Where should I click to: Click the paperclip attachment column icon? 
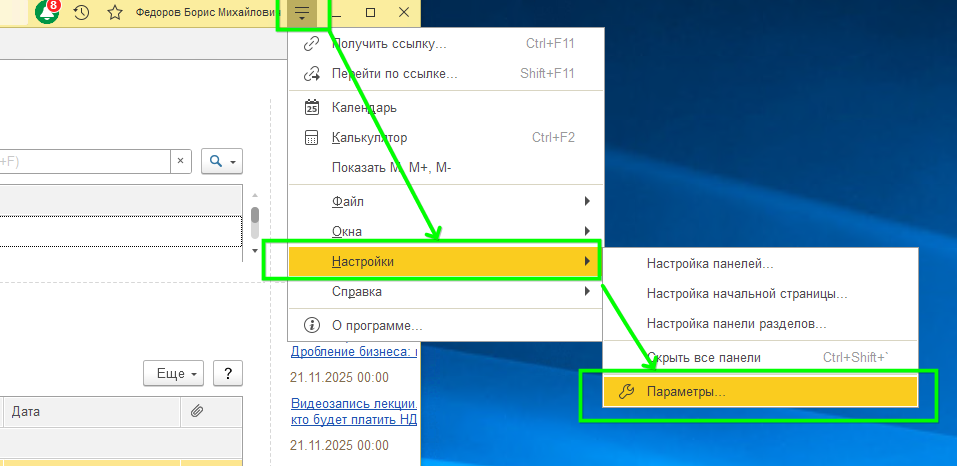pyautogui.click(x=197, y=411)
